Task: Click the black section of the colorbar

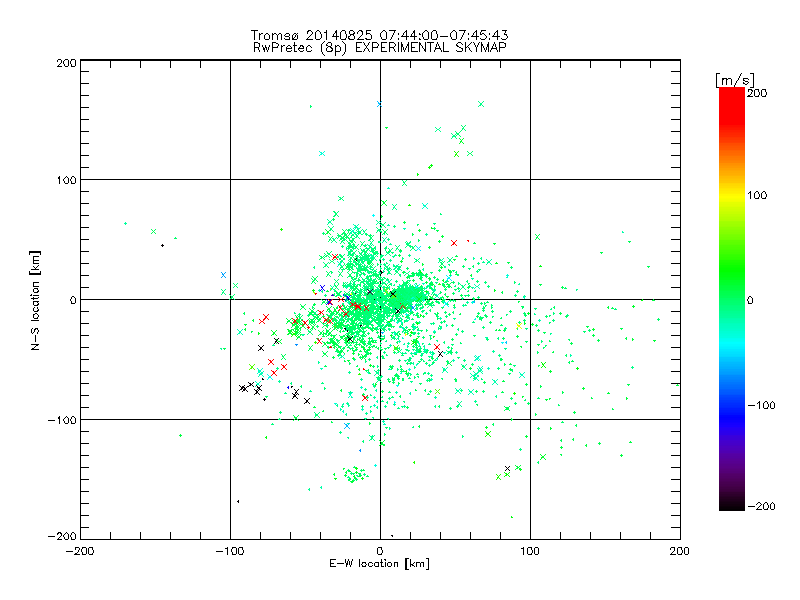Action: coord(732,503)
